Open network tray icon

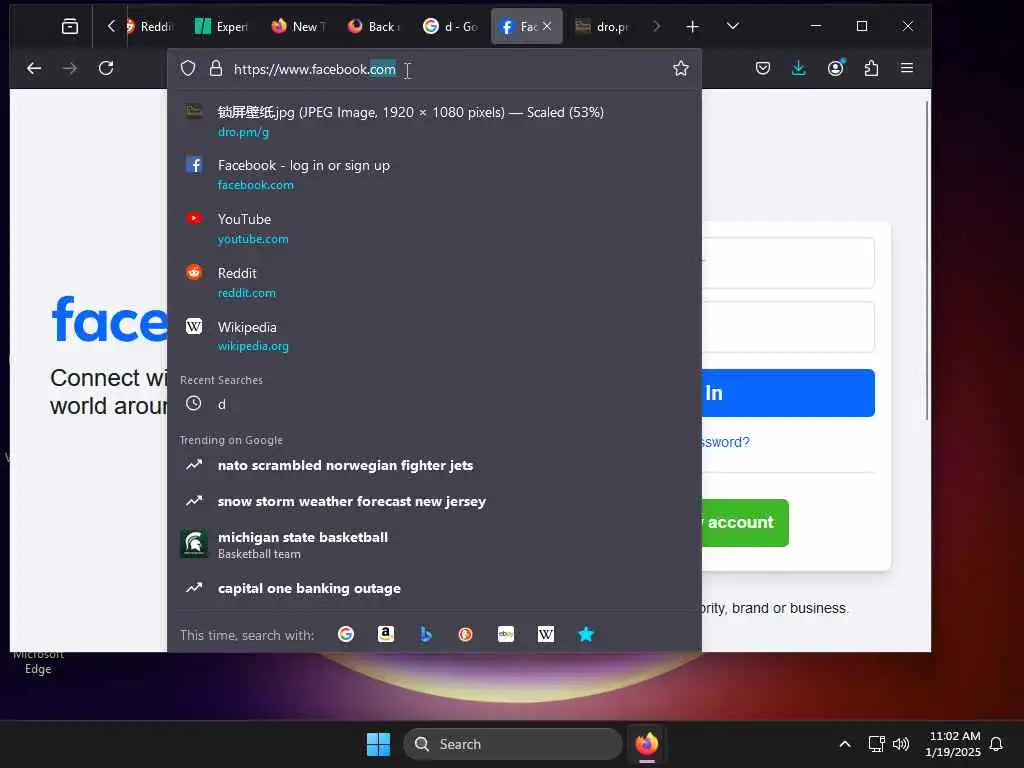click(876, 744)
